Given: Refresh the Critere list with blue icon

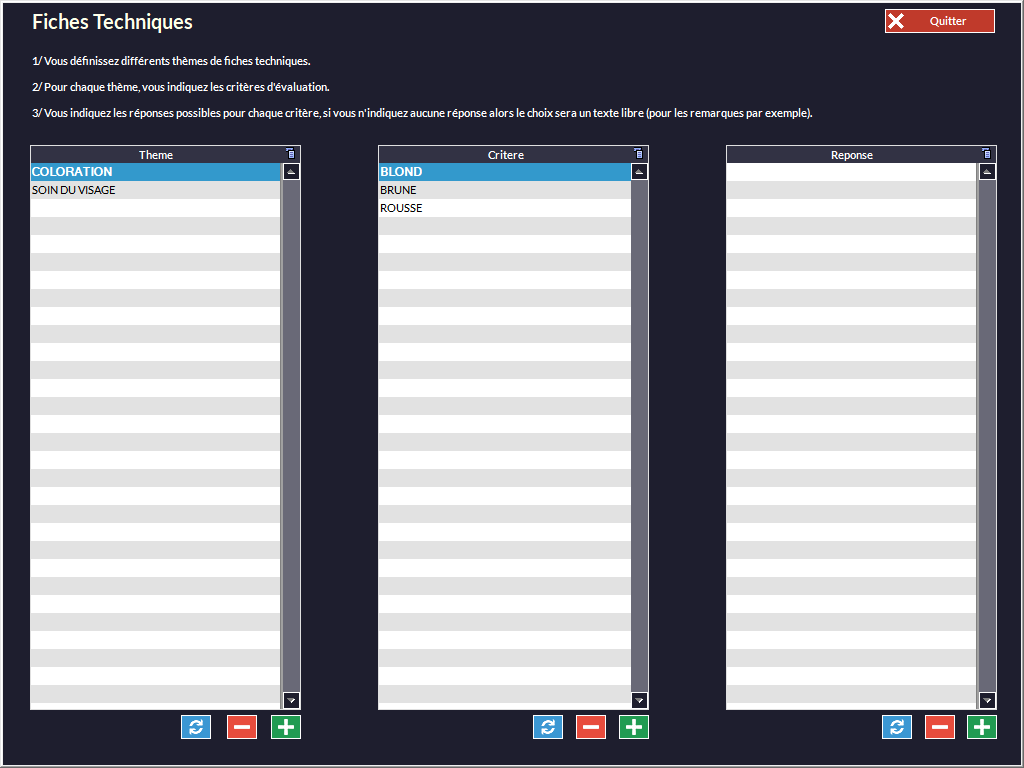Looking at the screenshot, I should point(547,727).
